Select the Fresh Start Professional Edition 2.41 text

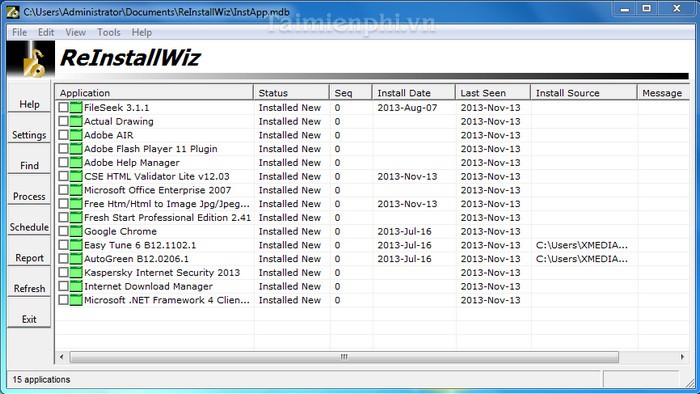tap(167, 218)
